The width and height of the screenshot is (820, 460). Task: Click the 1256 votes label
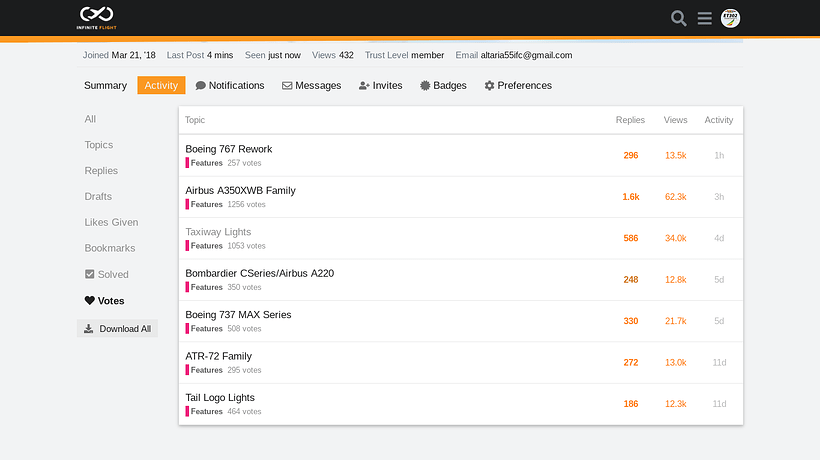pos(246,204)
